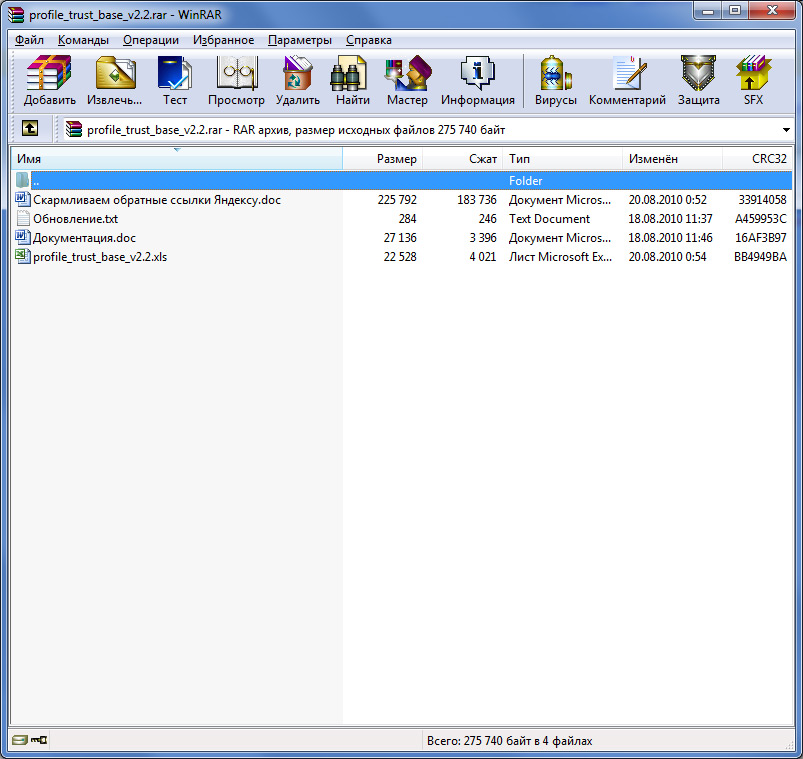Click the SFX archive icon
The image size is (803, 759).
[x=753, y=73]
